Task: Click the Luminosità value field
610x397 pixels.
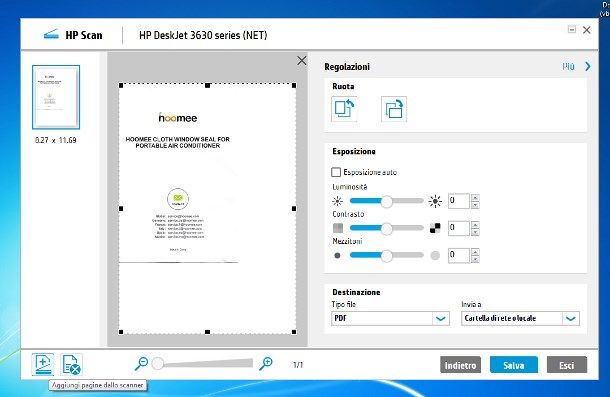Action: pyautogui.click(x=459, y=201)
